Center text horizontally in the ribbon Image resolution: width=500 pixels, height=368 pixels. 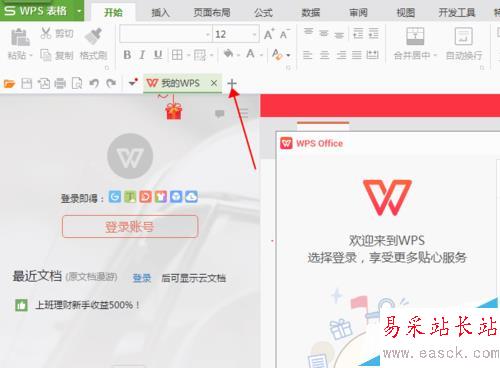click(324, 55)
